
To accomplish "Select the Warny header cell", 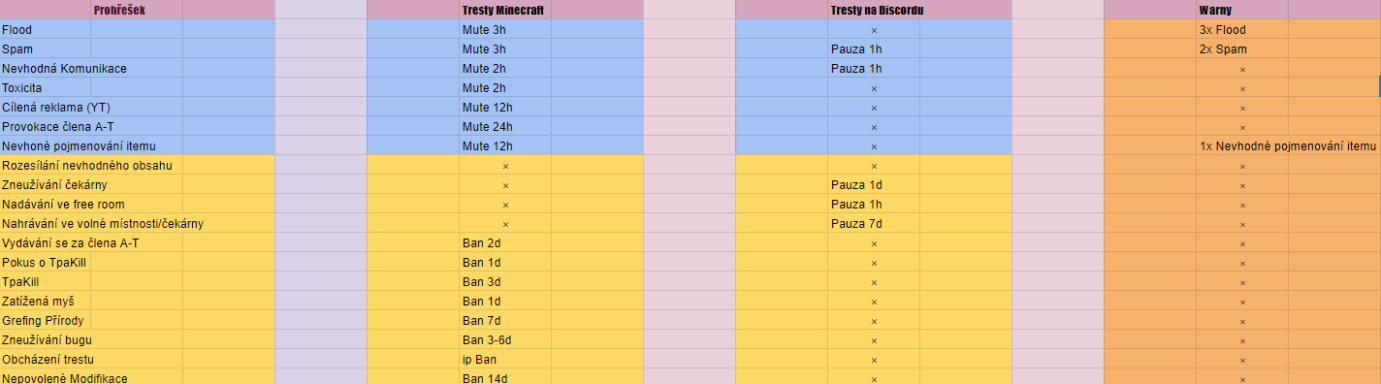I will (x=1242, y=10).
